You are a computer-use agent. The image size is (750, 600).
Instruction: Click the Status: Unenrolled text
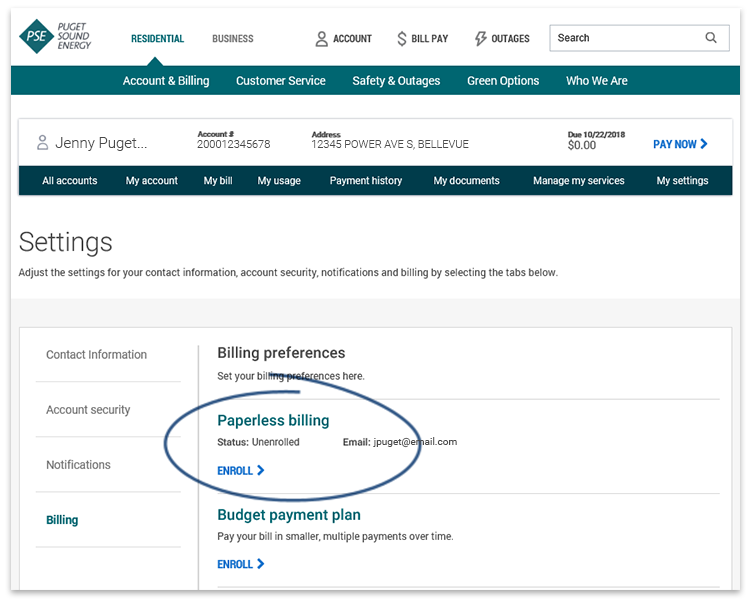[x=258, y=442]
